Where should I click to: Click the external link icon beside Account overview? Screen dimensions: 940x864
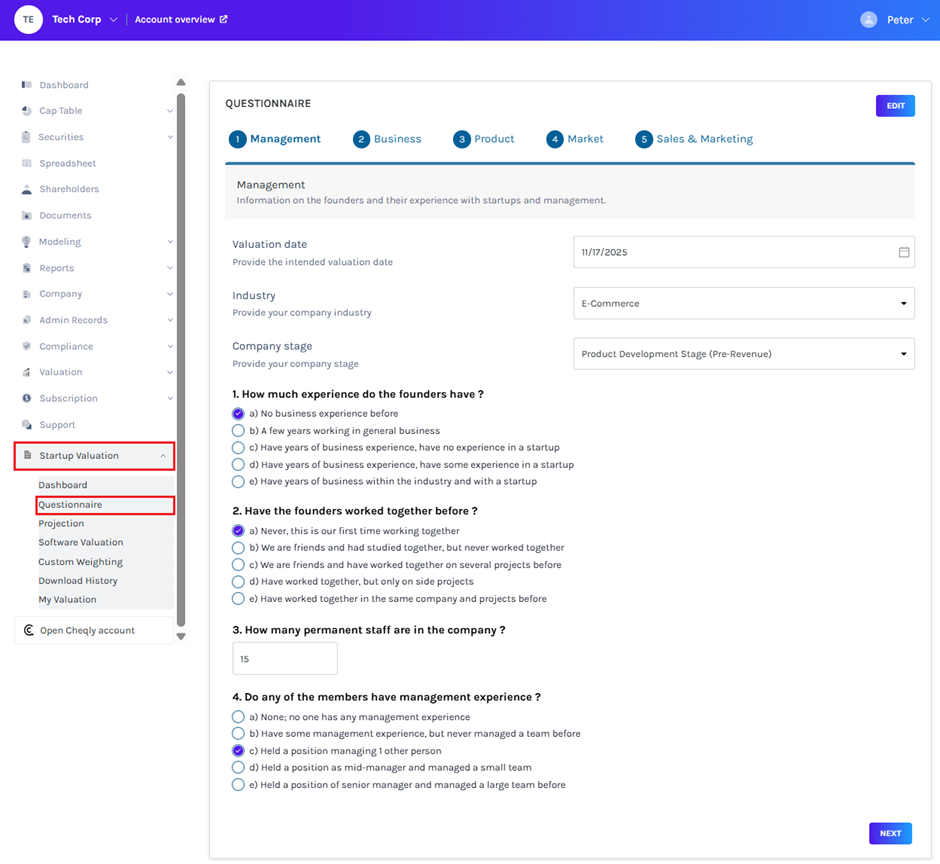[x=224, y=19]
